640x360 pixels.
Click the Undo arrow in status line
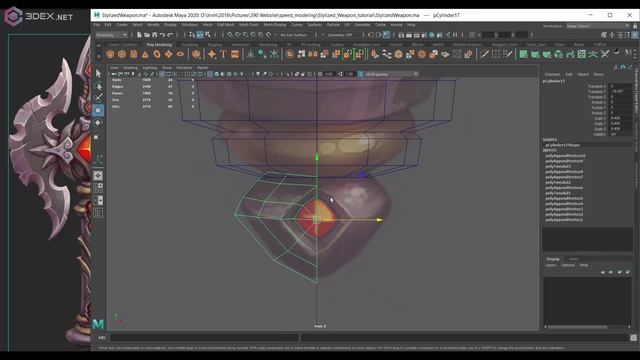click(x=162, y=35)
